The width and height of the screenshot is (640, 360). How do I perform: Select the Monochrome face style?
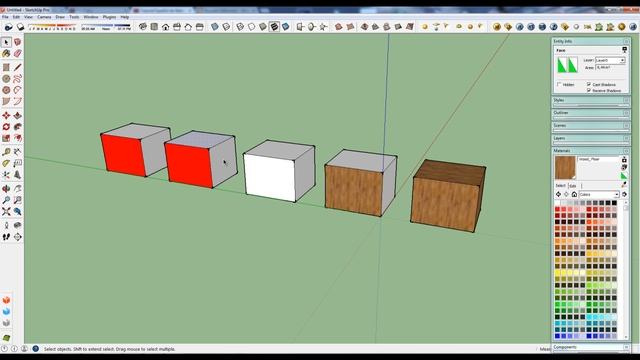point(286,27)
